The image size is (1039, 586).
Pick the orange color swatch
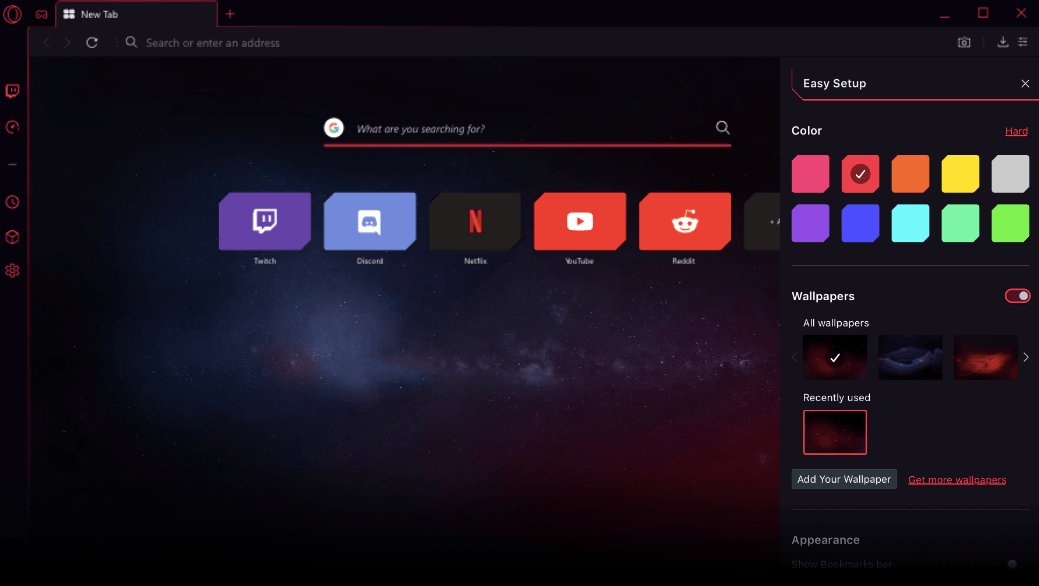tap(910, 174)
